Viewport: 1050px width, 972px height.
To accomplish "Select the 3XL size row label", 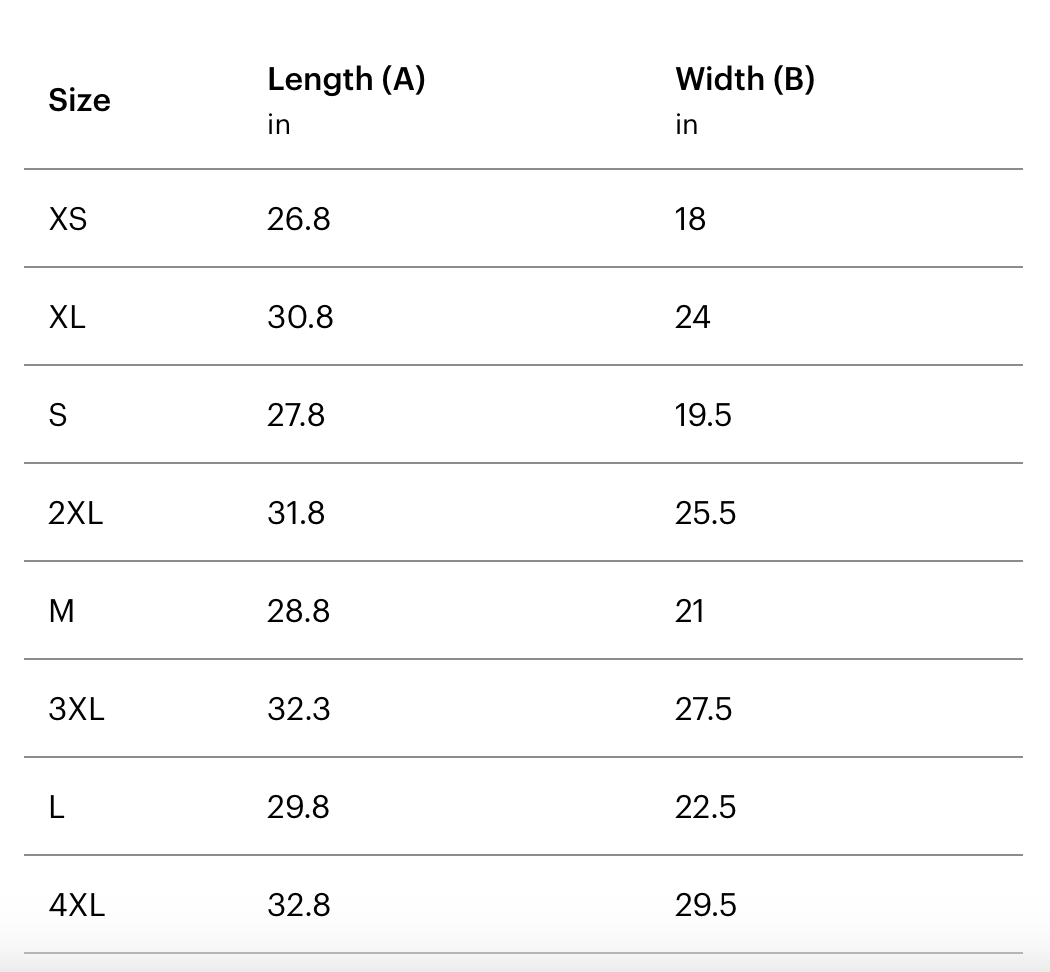I will pos(76,709).
